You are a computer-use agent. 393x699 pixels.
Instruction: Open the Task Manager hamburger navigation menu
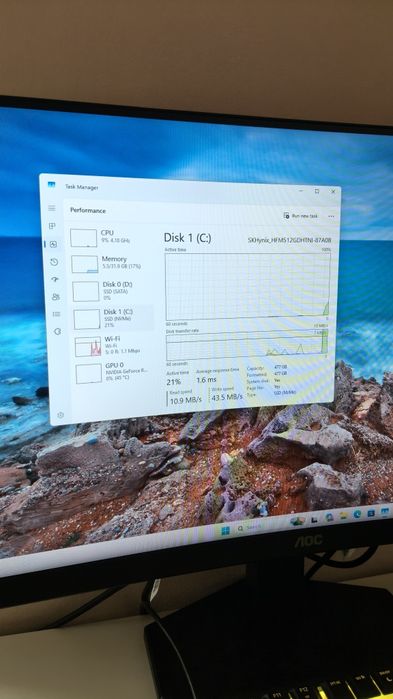52,208
